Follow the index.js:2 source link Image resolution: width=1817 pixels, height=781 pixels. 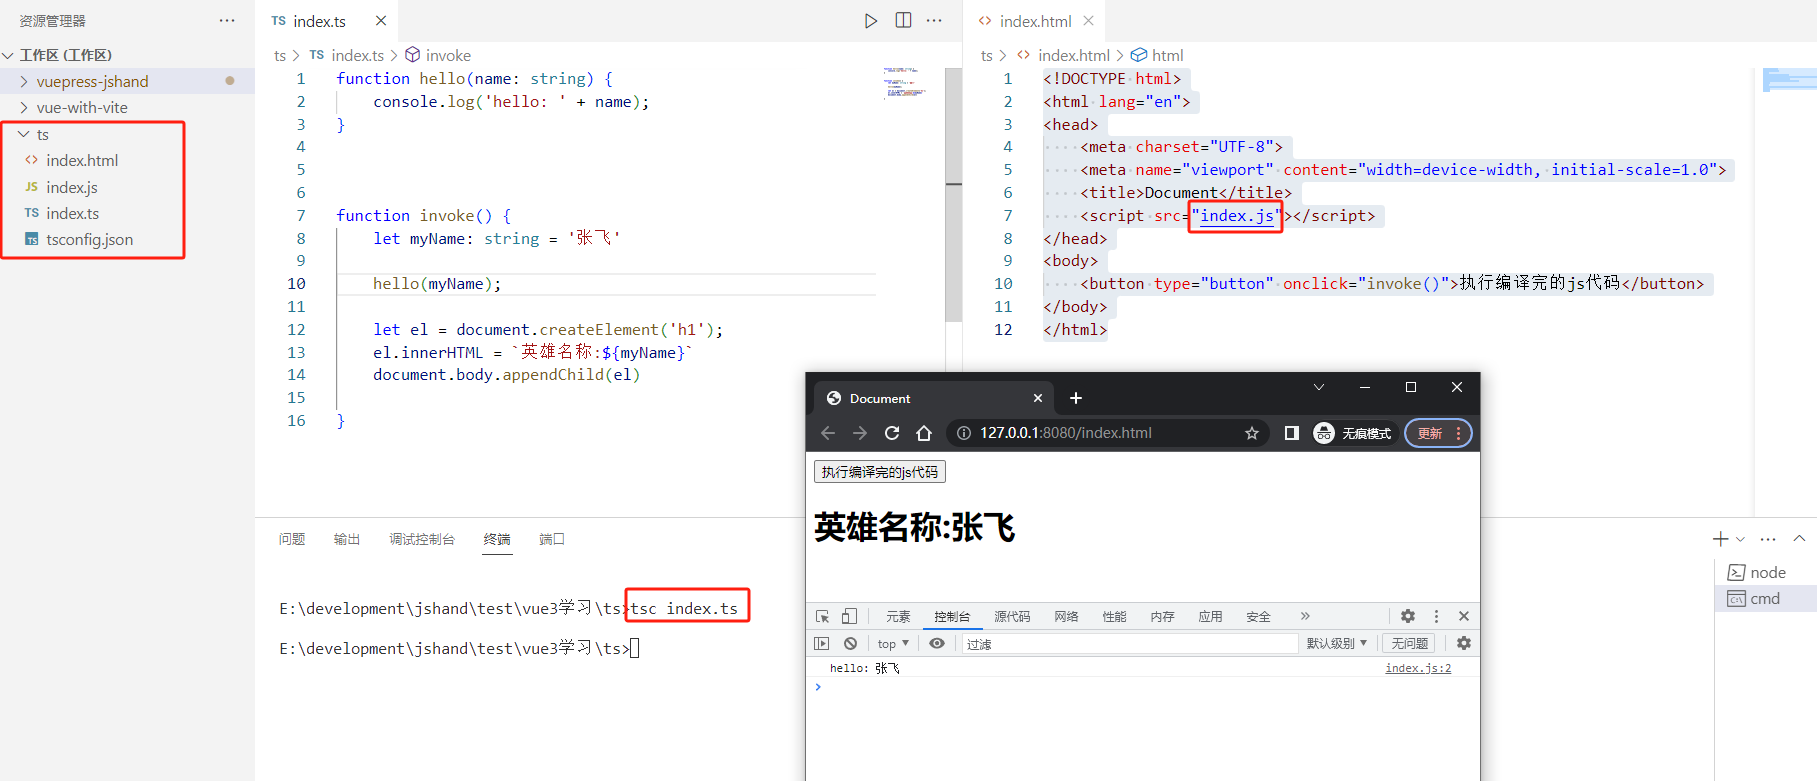pos(1418,668)
